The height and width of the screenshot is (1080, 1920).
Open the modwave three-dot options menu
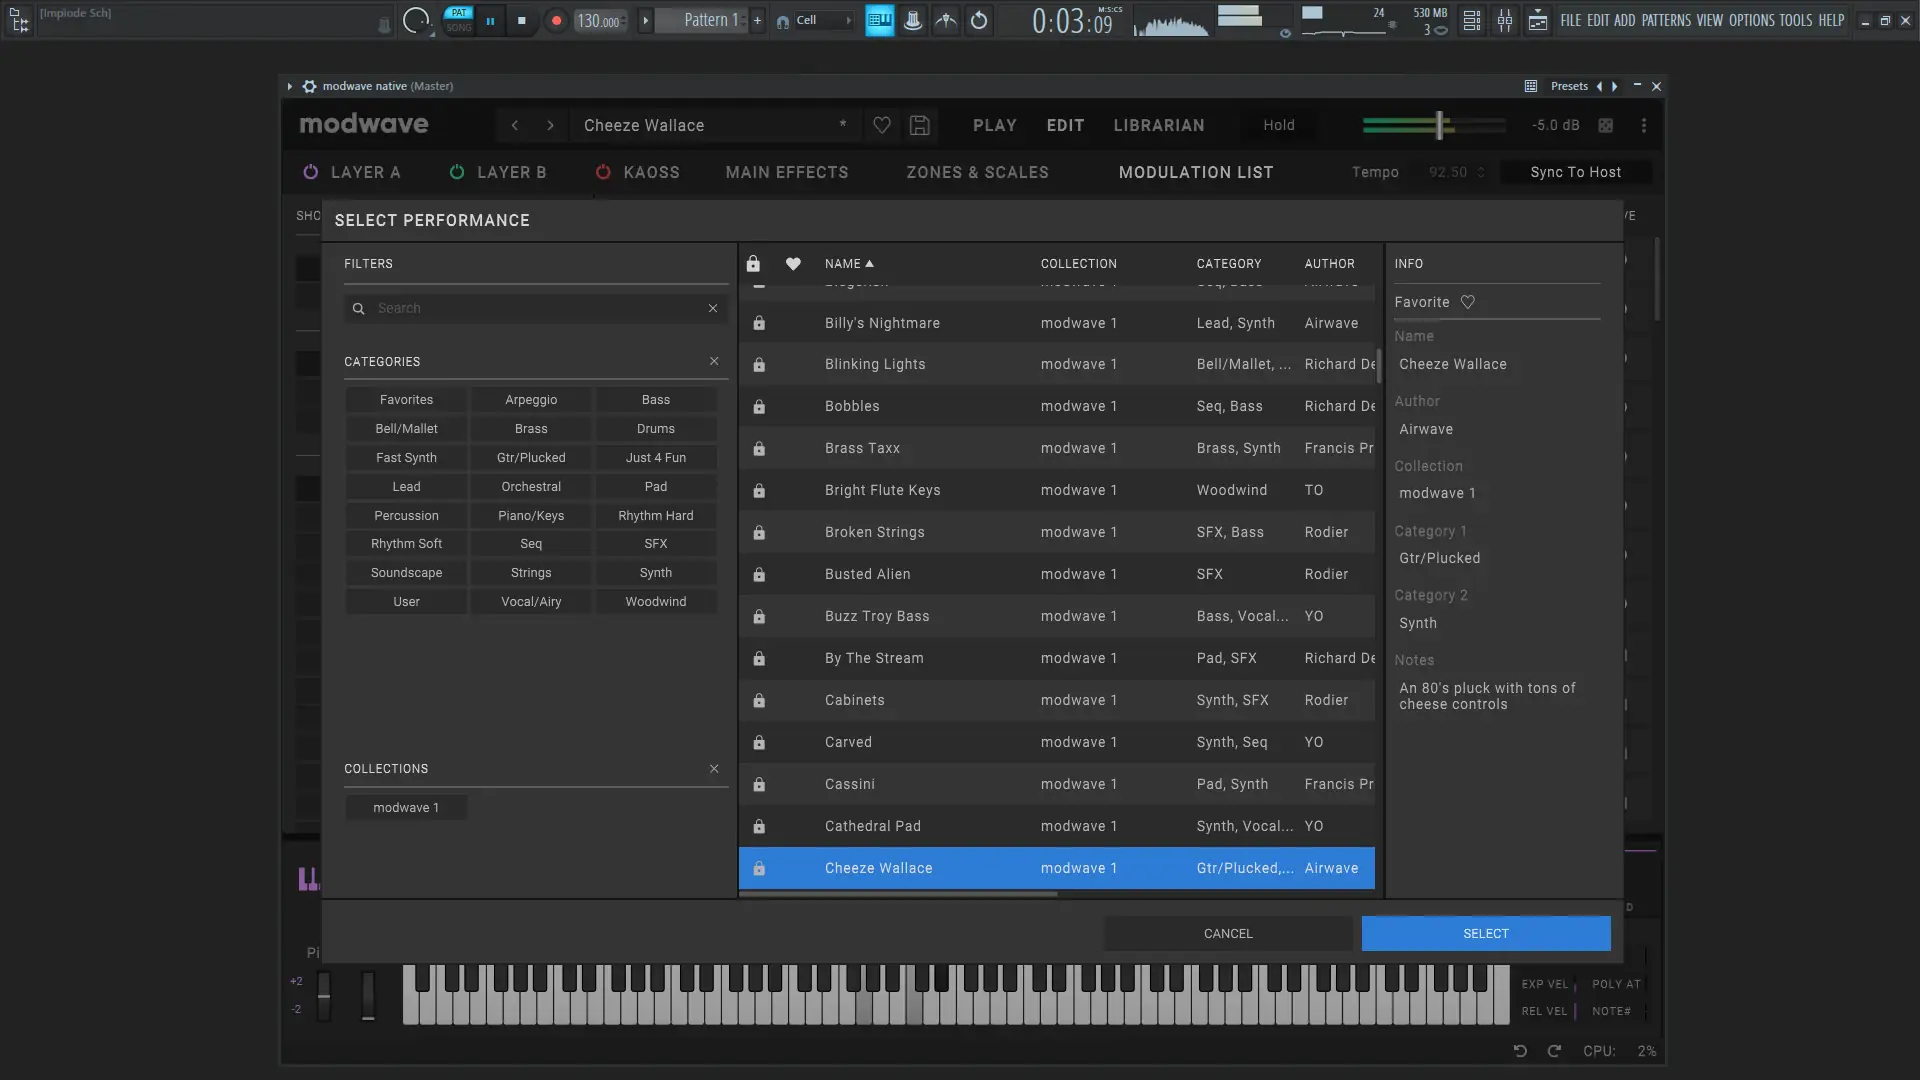point(1643,125)
